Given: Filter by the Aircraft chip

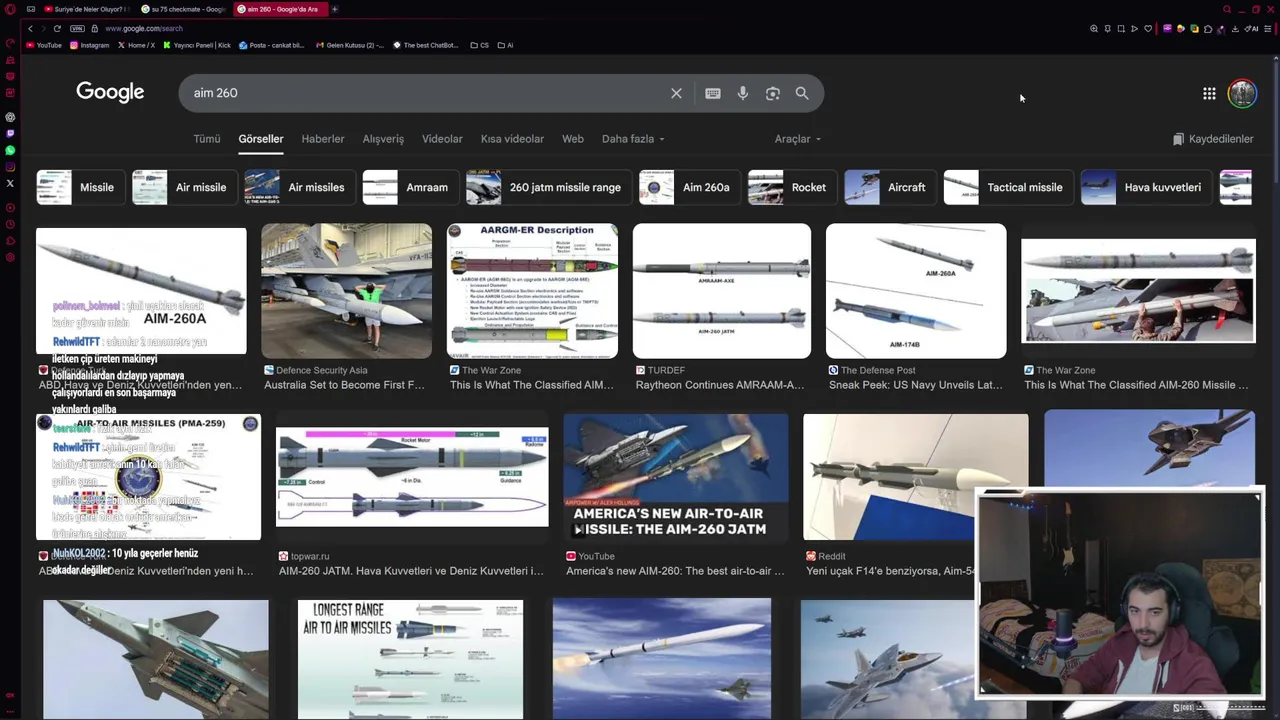Looking at the screenshot, I should (x=889, y=187).
